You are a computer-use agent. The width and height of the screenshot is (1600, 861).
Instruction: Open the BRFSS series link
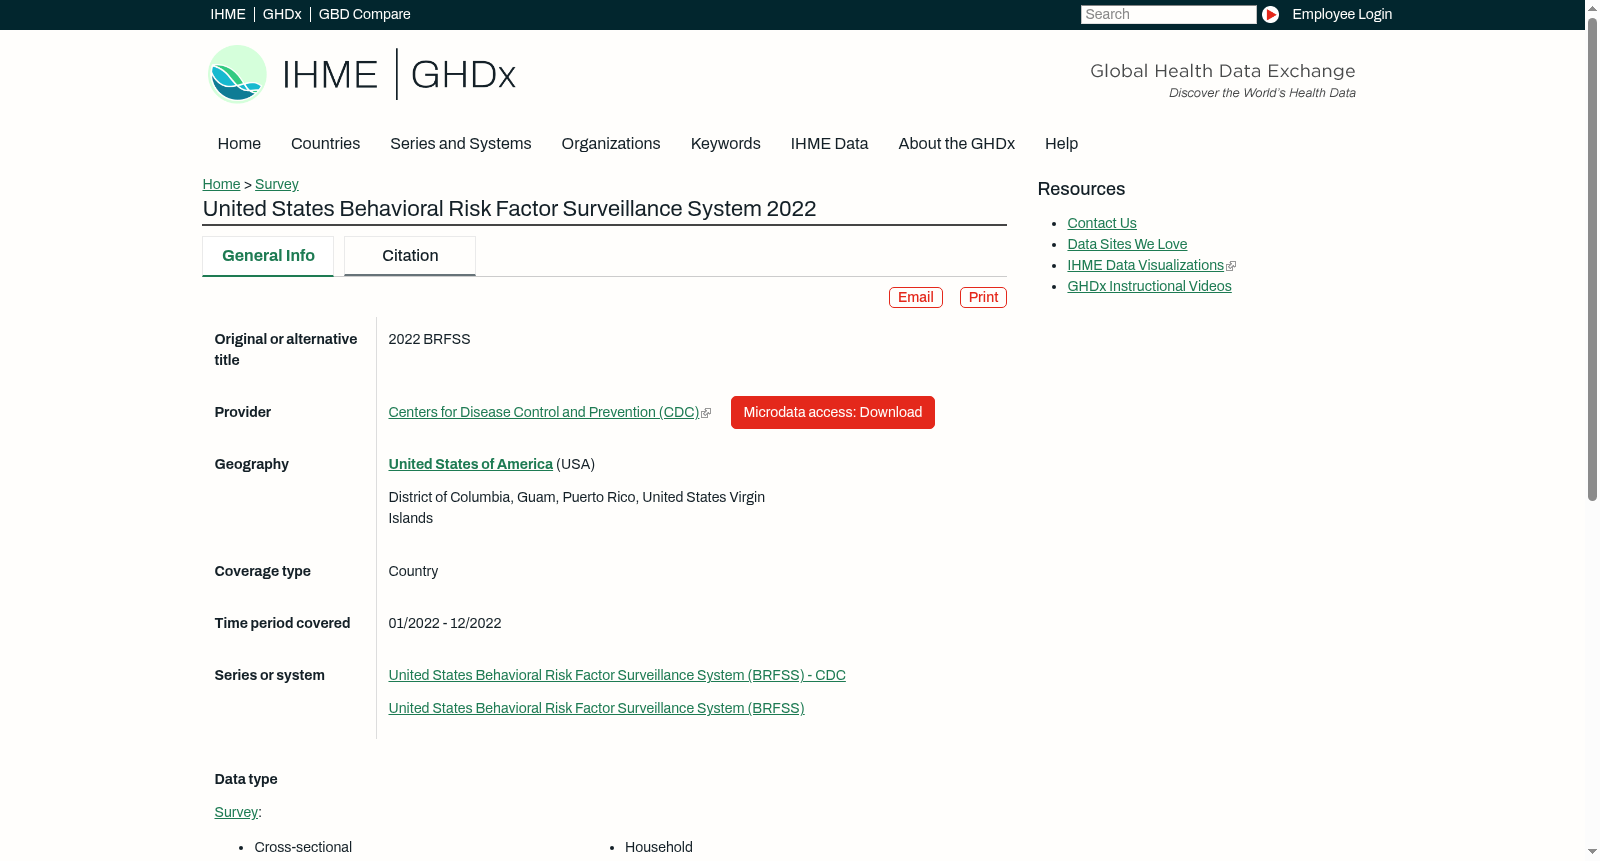click(x=596, y=708)
